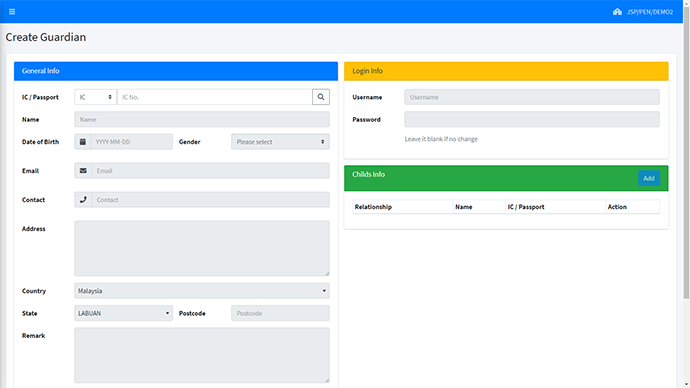Click the Postcode input field
690x388 pixels.
coord(280,313)
